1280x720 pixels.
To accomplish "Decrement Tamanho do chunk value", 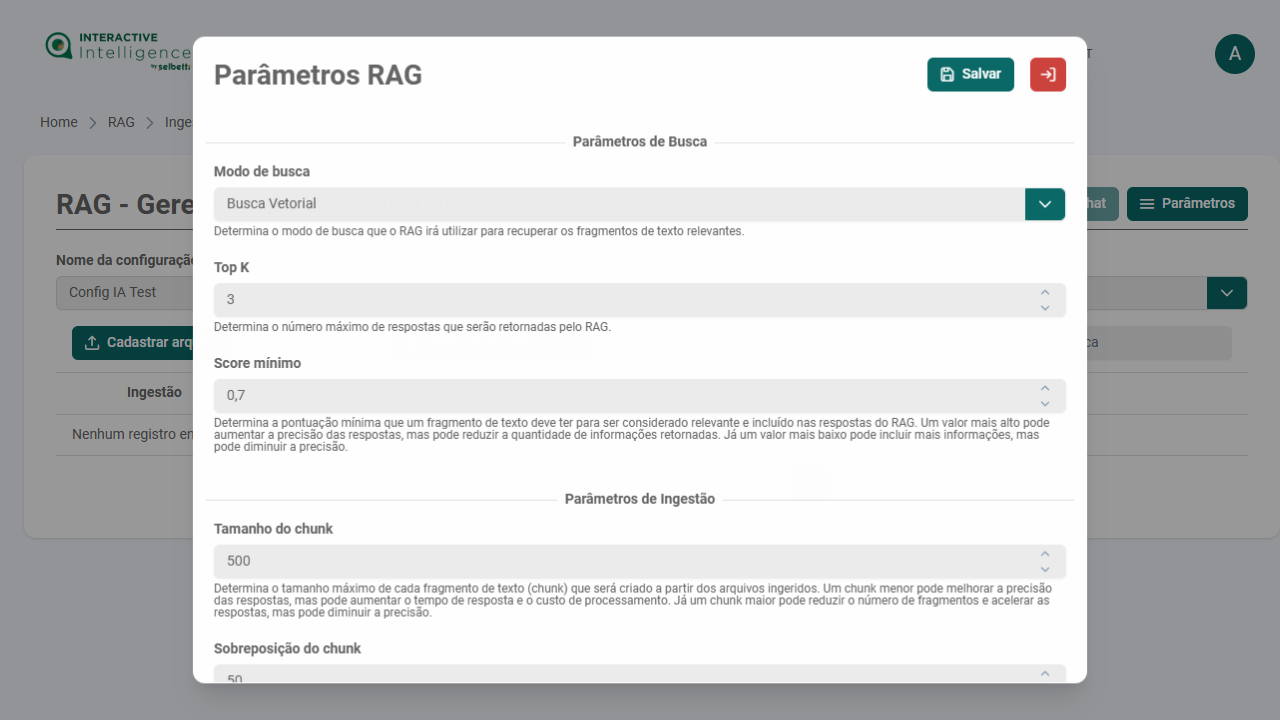I will (x=1045, y=569).
